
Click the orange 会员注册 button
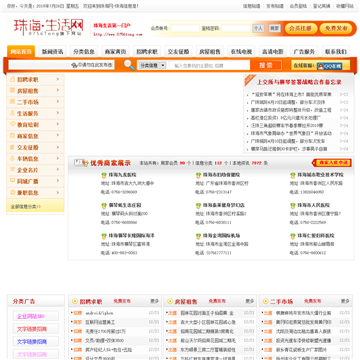301,28
